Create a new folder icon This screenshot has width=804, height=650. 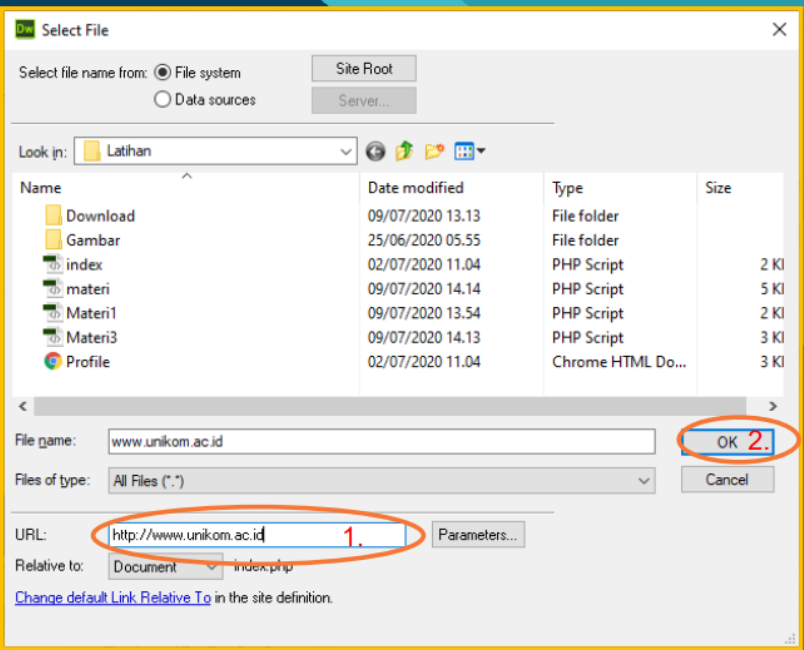pos(434,152)
